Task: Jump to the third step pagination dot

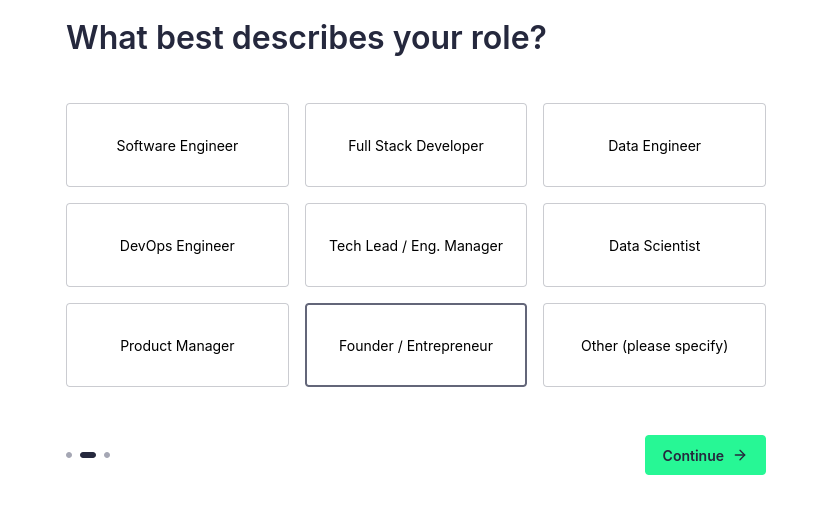Action: [x=107, y=455]
